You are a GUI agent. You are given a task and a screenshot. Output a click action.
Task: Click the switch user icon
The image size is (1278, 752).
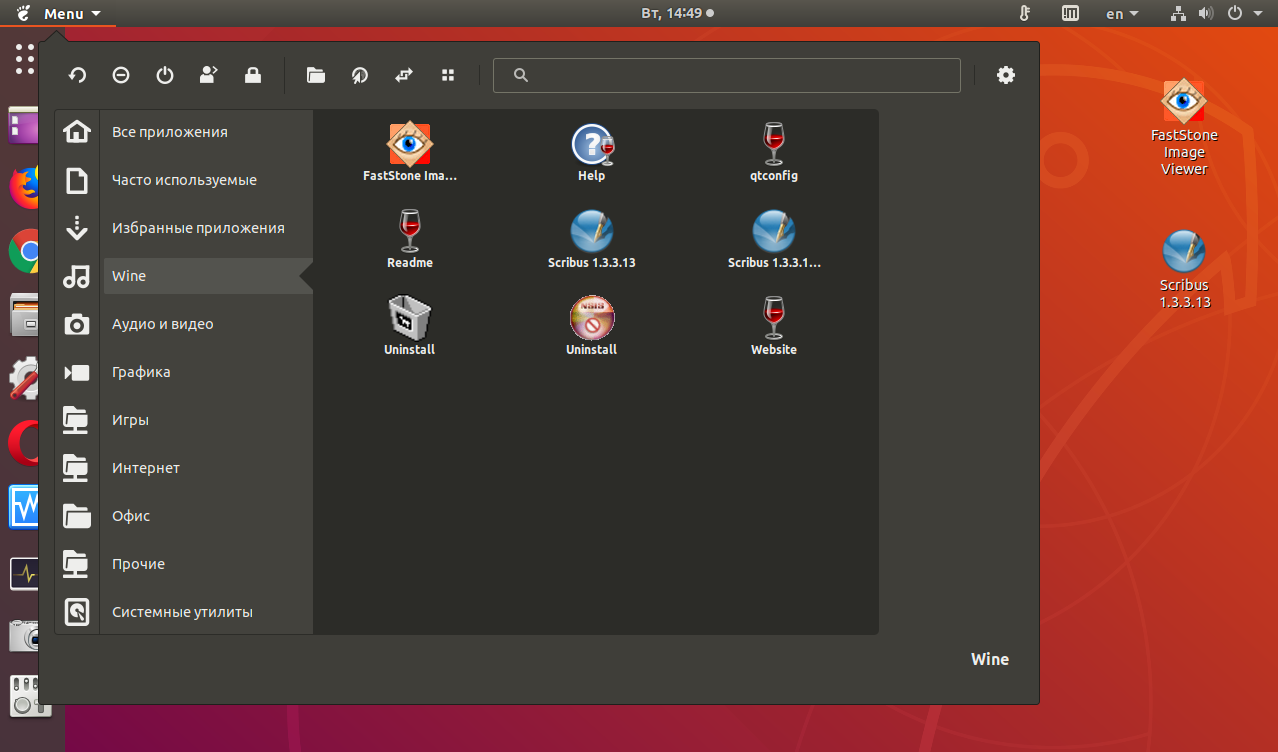(x=209, y=75)
